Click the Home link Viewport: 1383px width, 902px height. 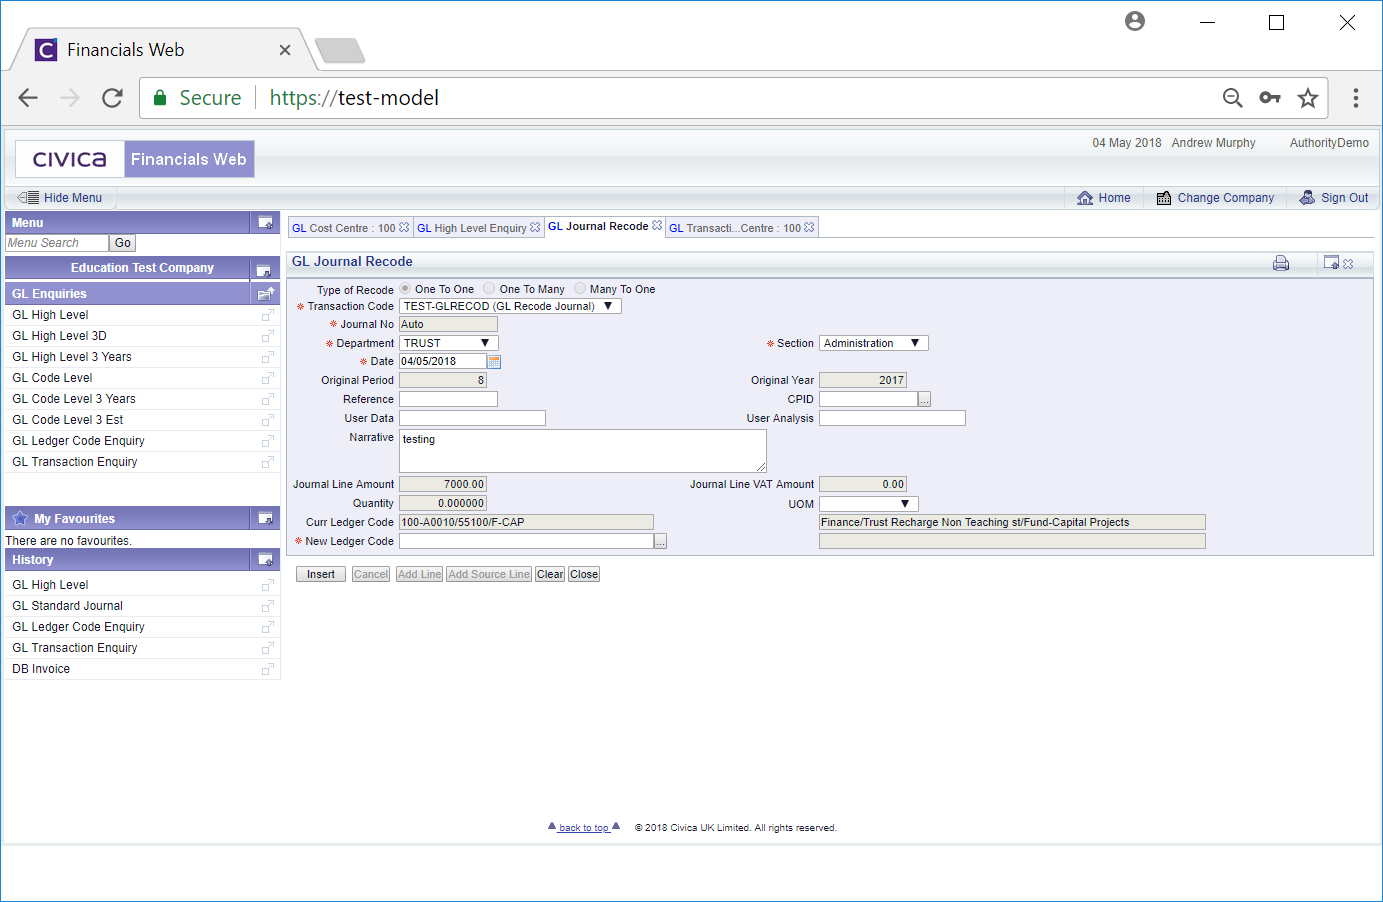click(1104, 198)
